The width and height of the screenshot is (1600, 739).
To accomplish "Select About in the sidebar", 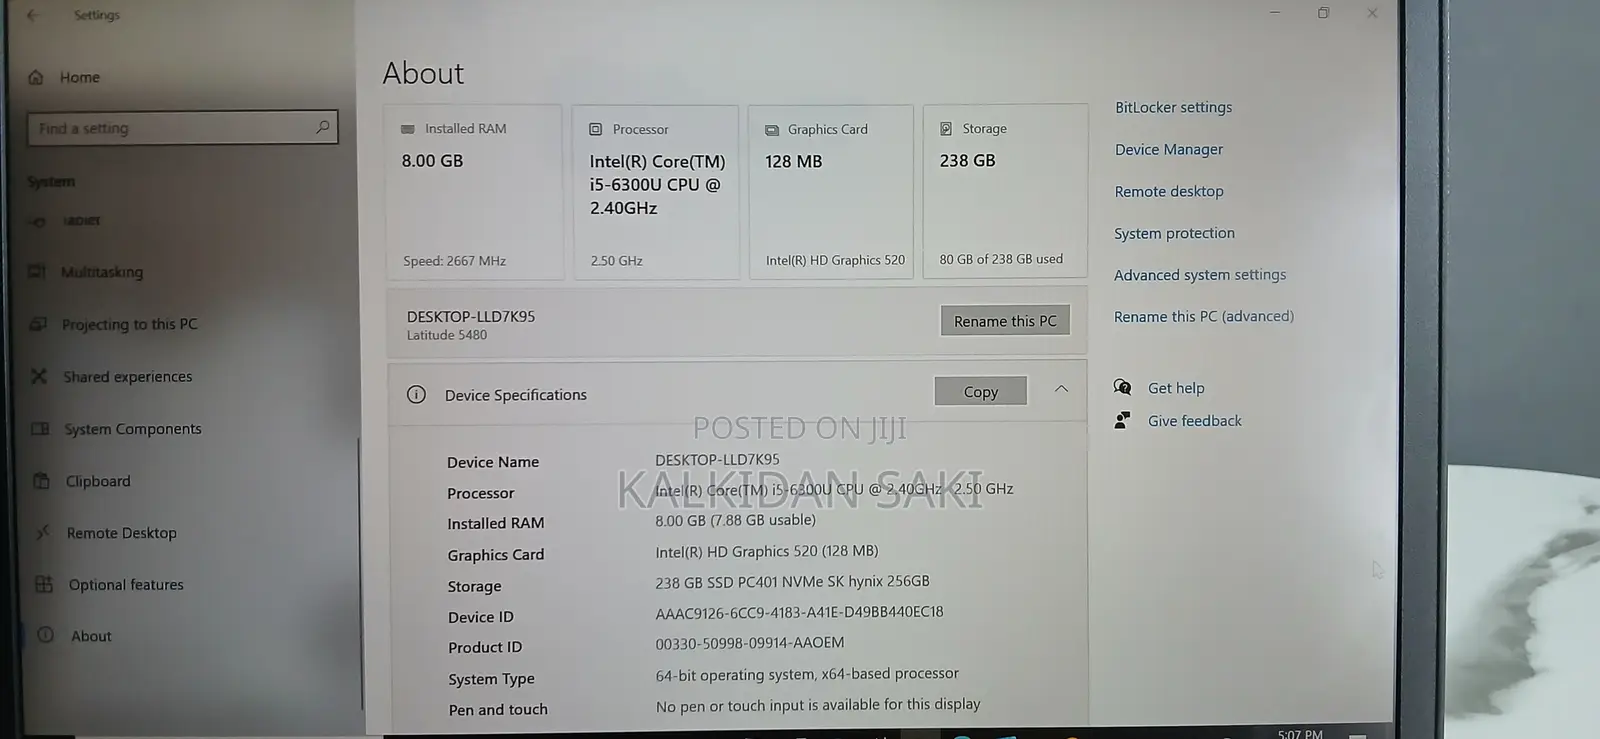I will [91, 636].
